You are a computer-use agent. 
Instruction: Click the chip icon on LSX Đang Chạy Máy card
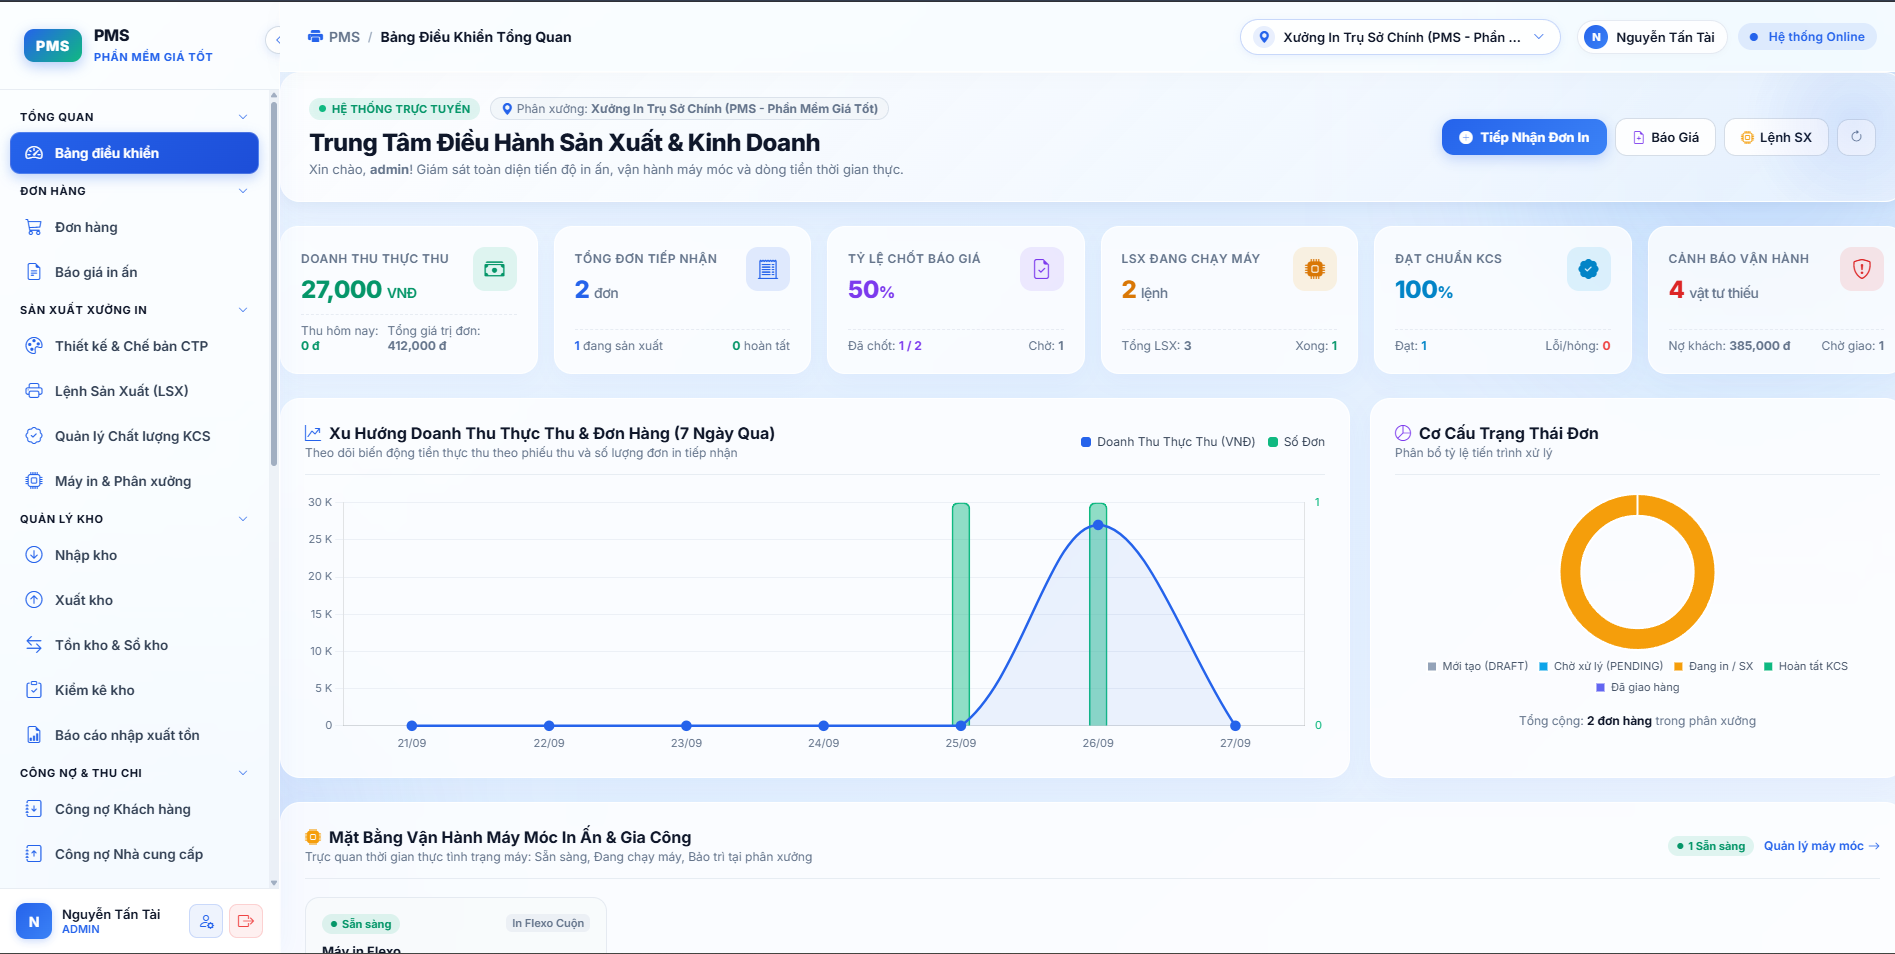1315,269
